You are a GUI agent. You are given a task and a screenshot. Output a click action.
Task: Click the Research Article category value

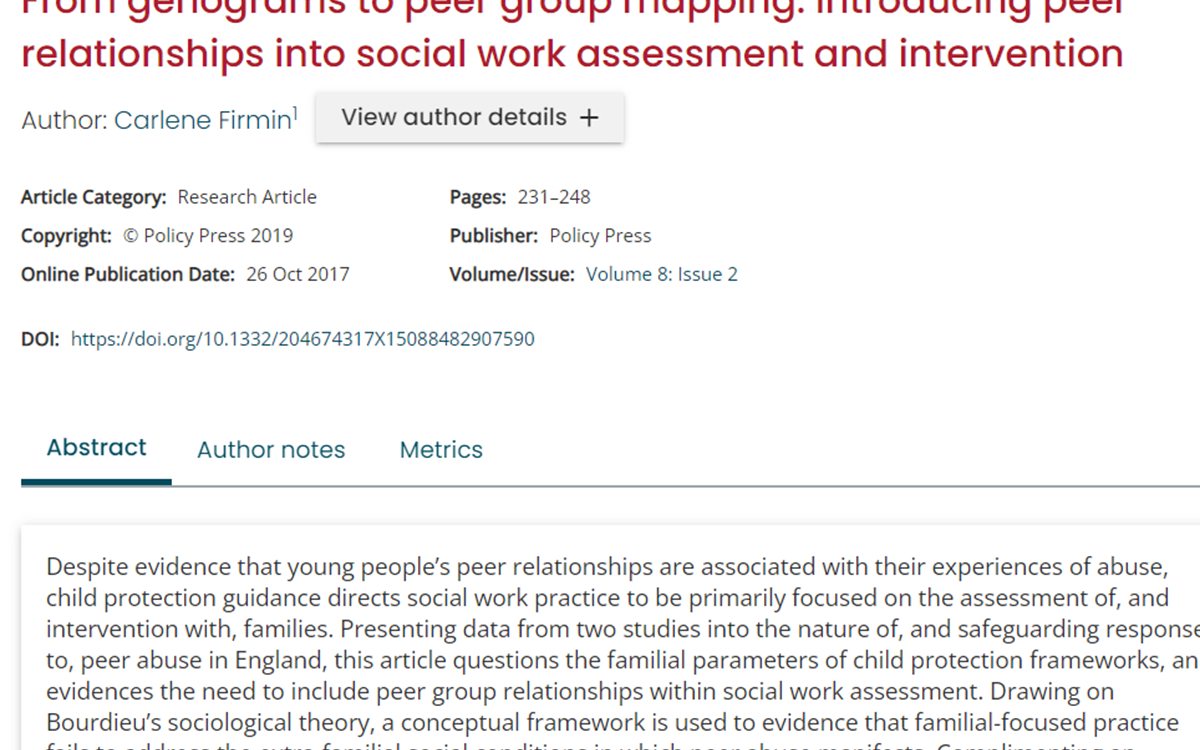pyautogui.click(x=247, y=197)
